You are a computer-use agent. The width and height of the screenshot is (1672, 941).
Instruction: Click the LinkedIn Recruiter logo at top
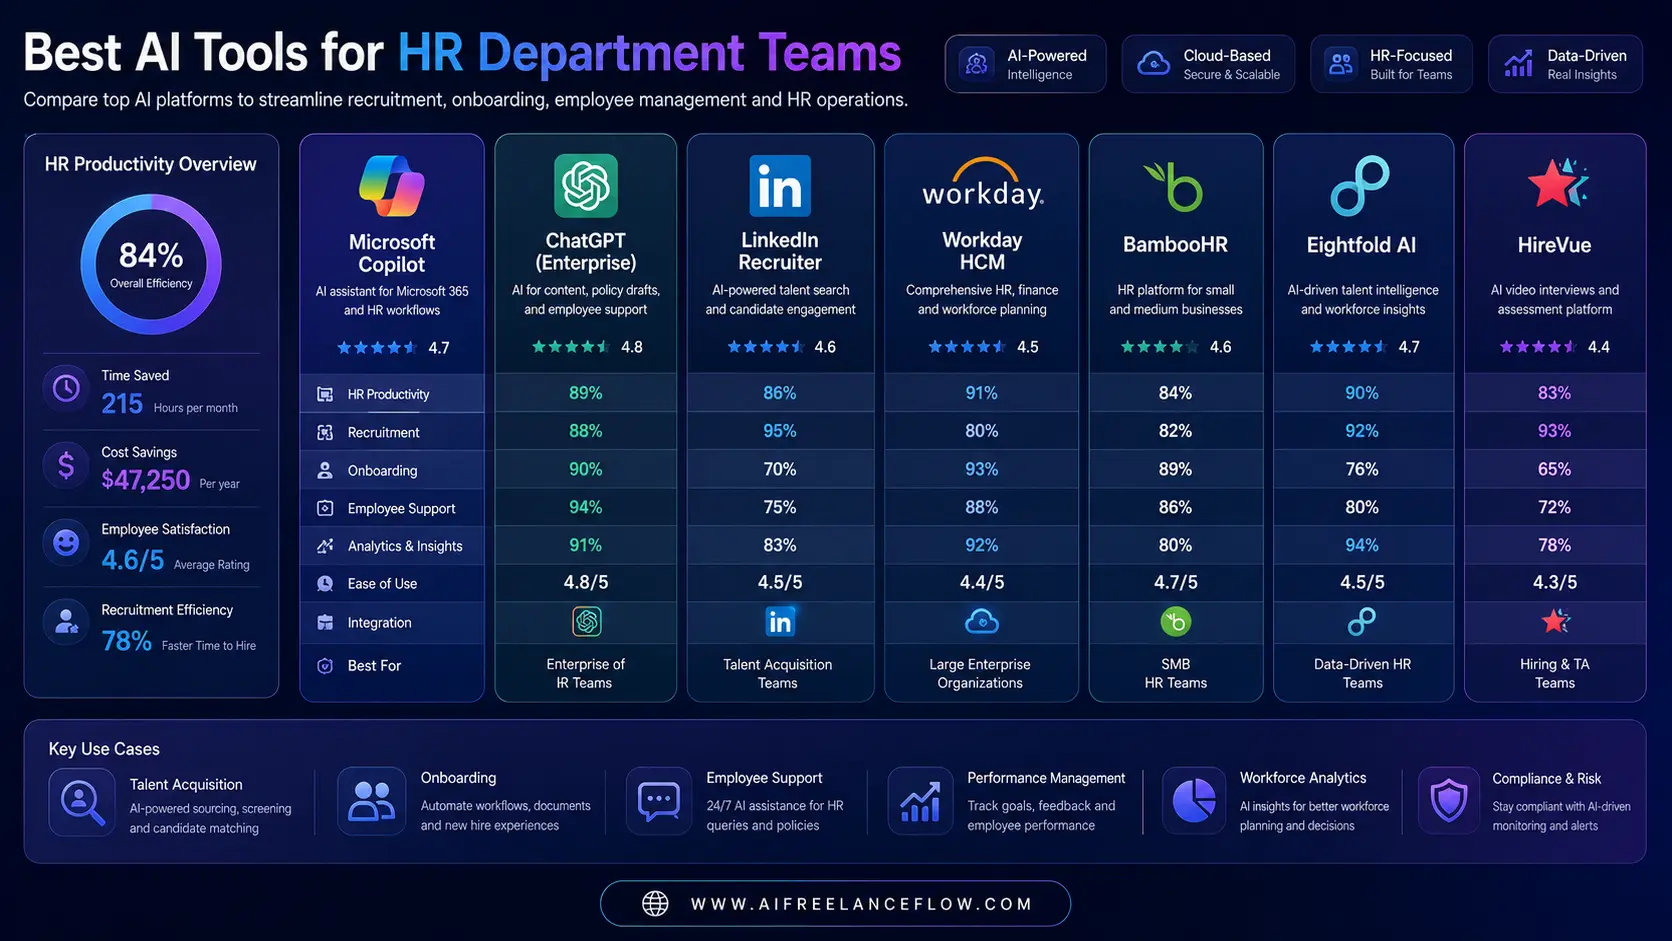point(780,186)
